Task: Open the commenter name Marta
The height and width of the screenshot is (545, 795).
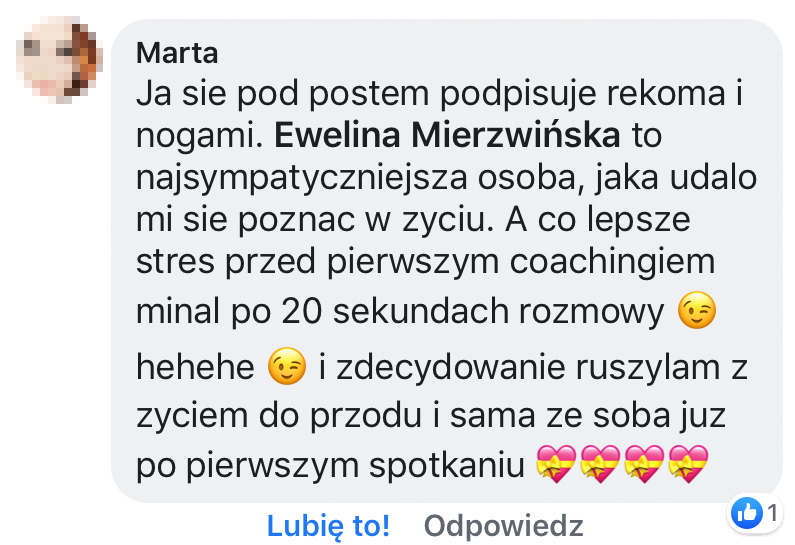Action: (177, 53)
